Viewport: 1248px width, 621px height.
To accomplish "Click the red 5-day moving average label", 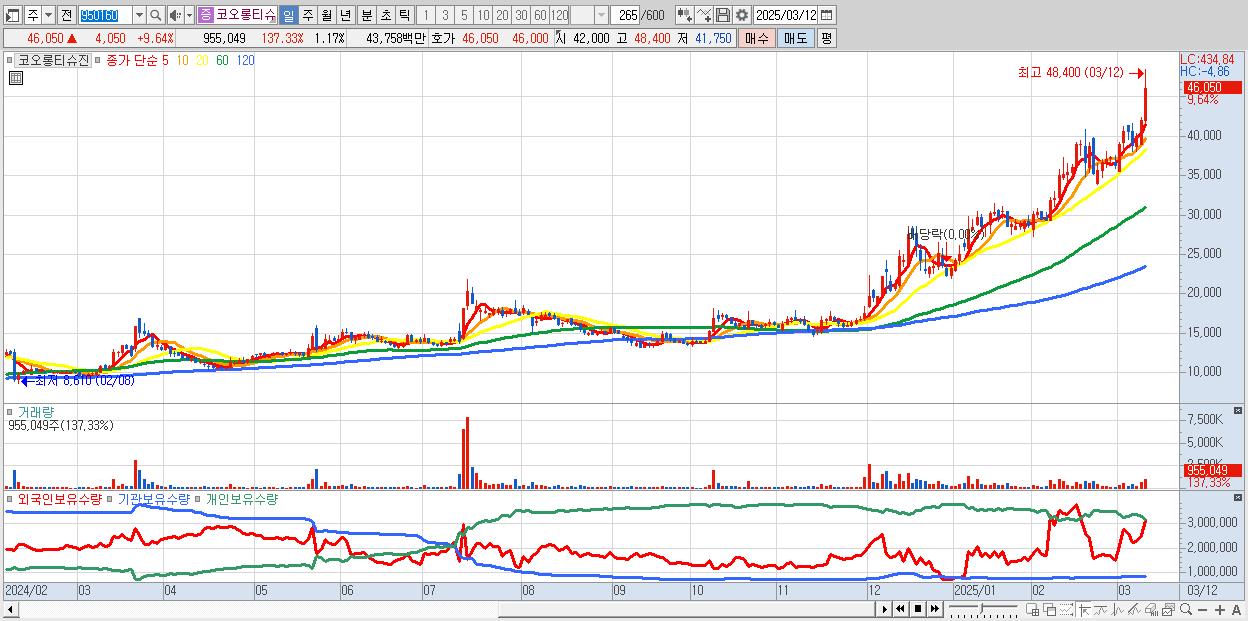I will pyautogui.click(x=165, y=60).
